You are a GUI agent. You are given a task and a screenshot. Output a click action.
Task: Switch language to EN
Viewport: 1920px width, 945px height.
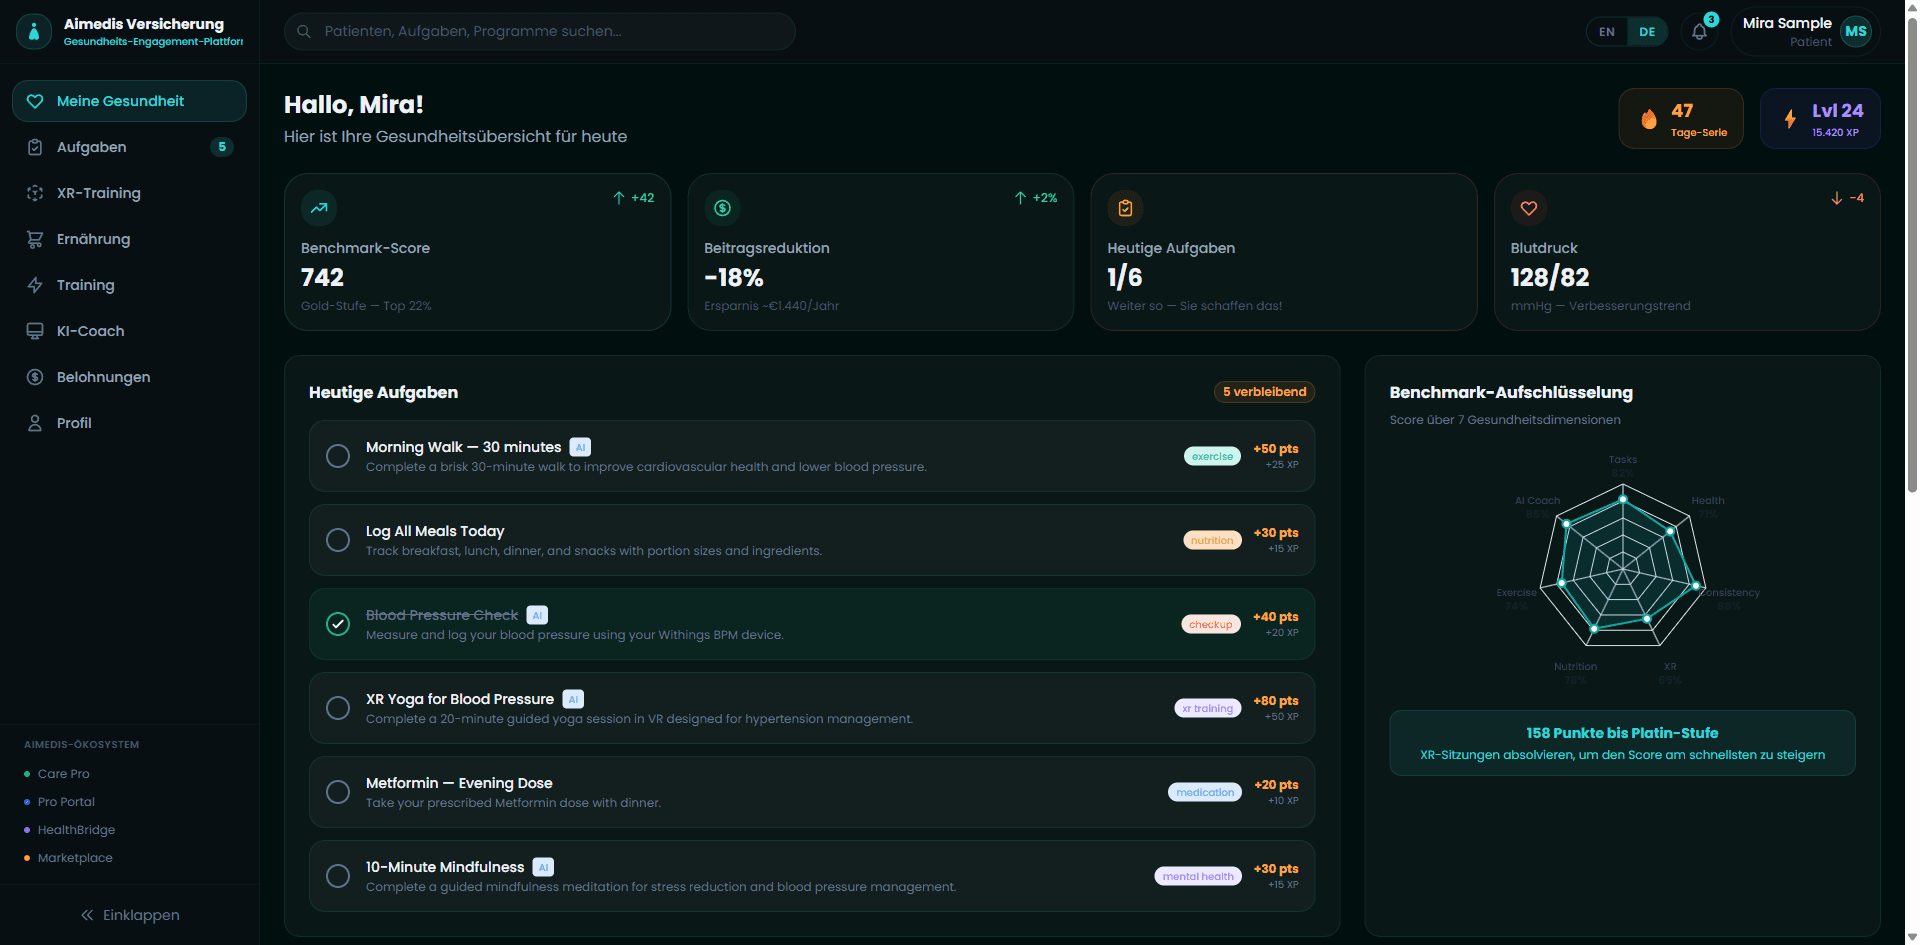click(1607, 32)
